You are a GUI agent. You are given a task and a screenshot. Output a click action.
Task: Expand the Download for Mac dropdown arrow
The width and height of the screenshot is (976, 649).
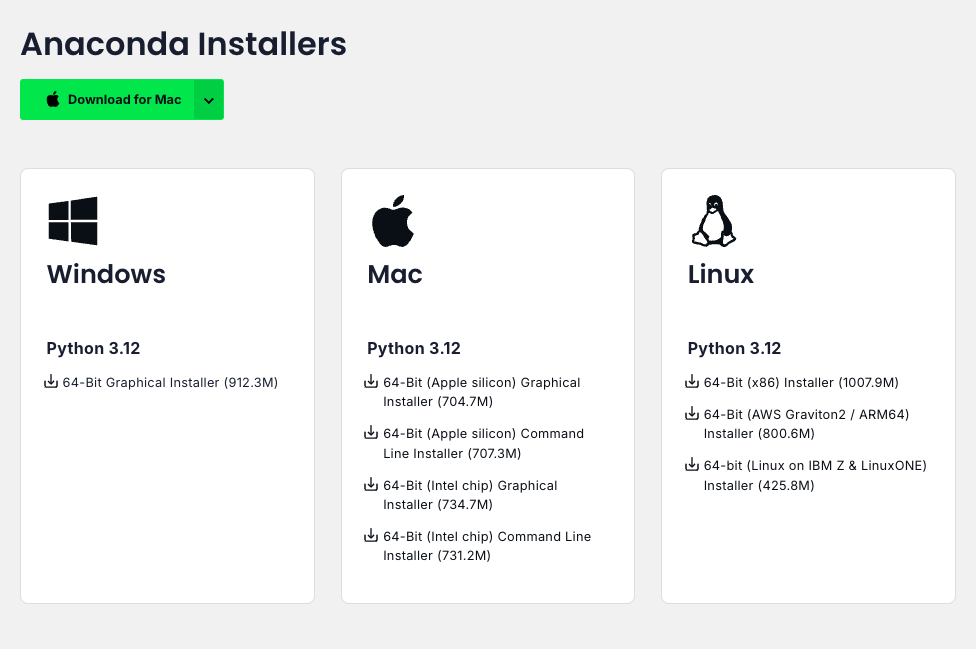(209, 99)
